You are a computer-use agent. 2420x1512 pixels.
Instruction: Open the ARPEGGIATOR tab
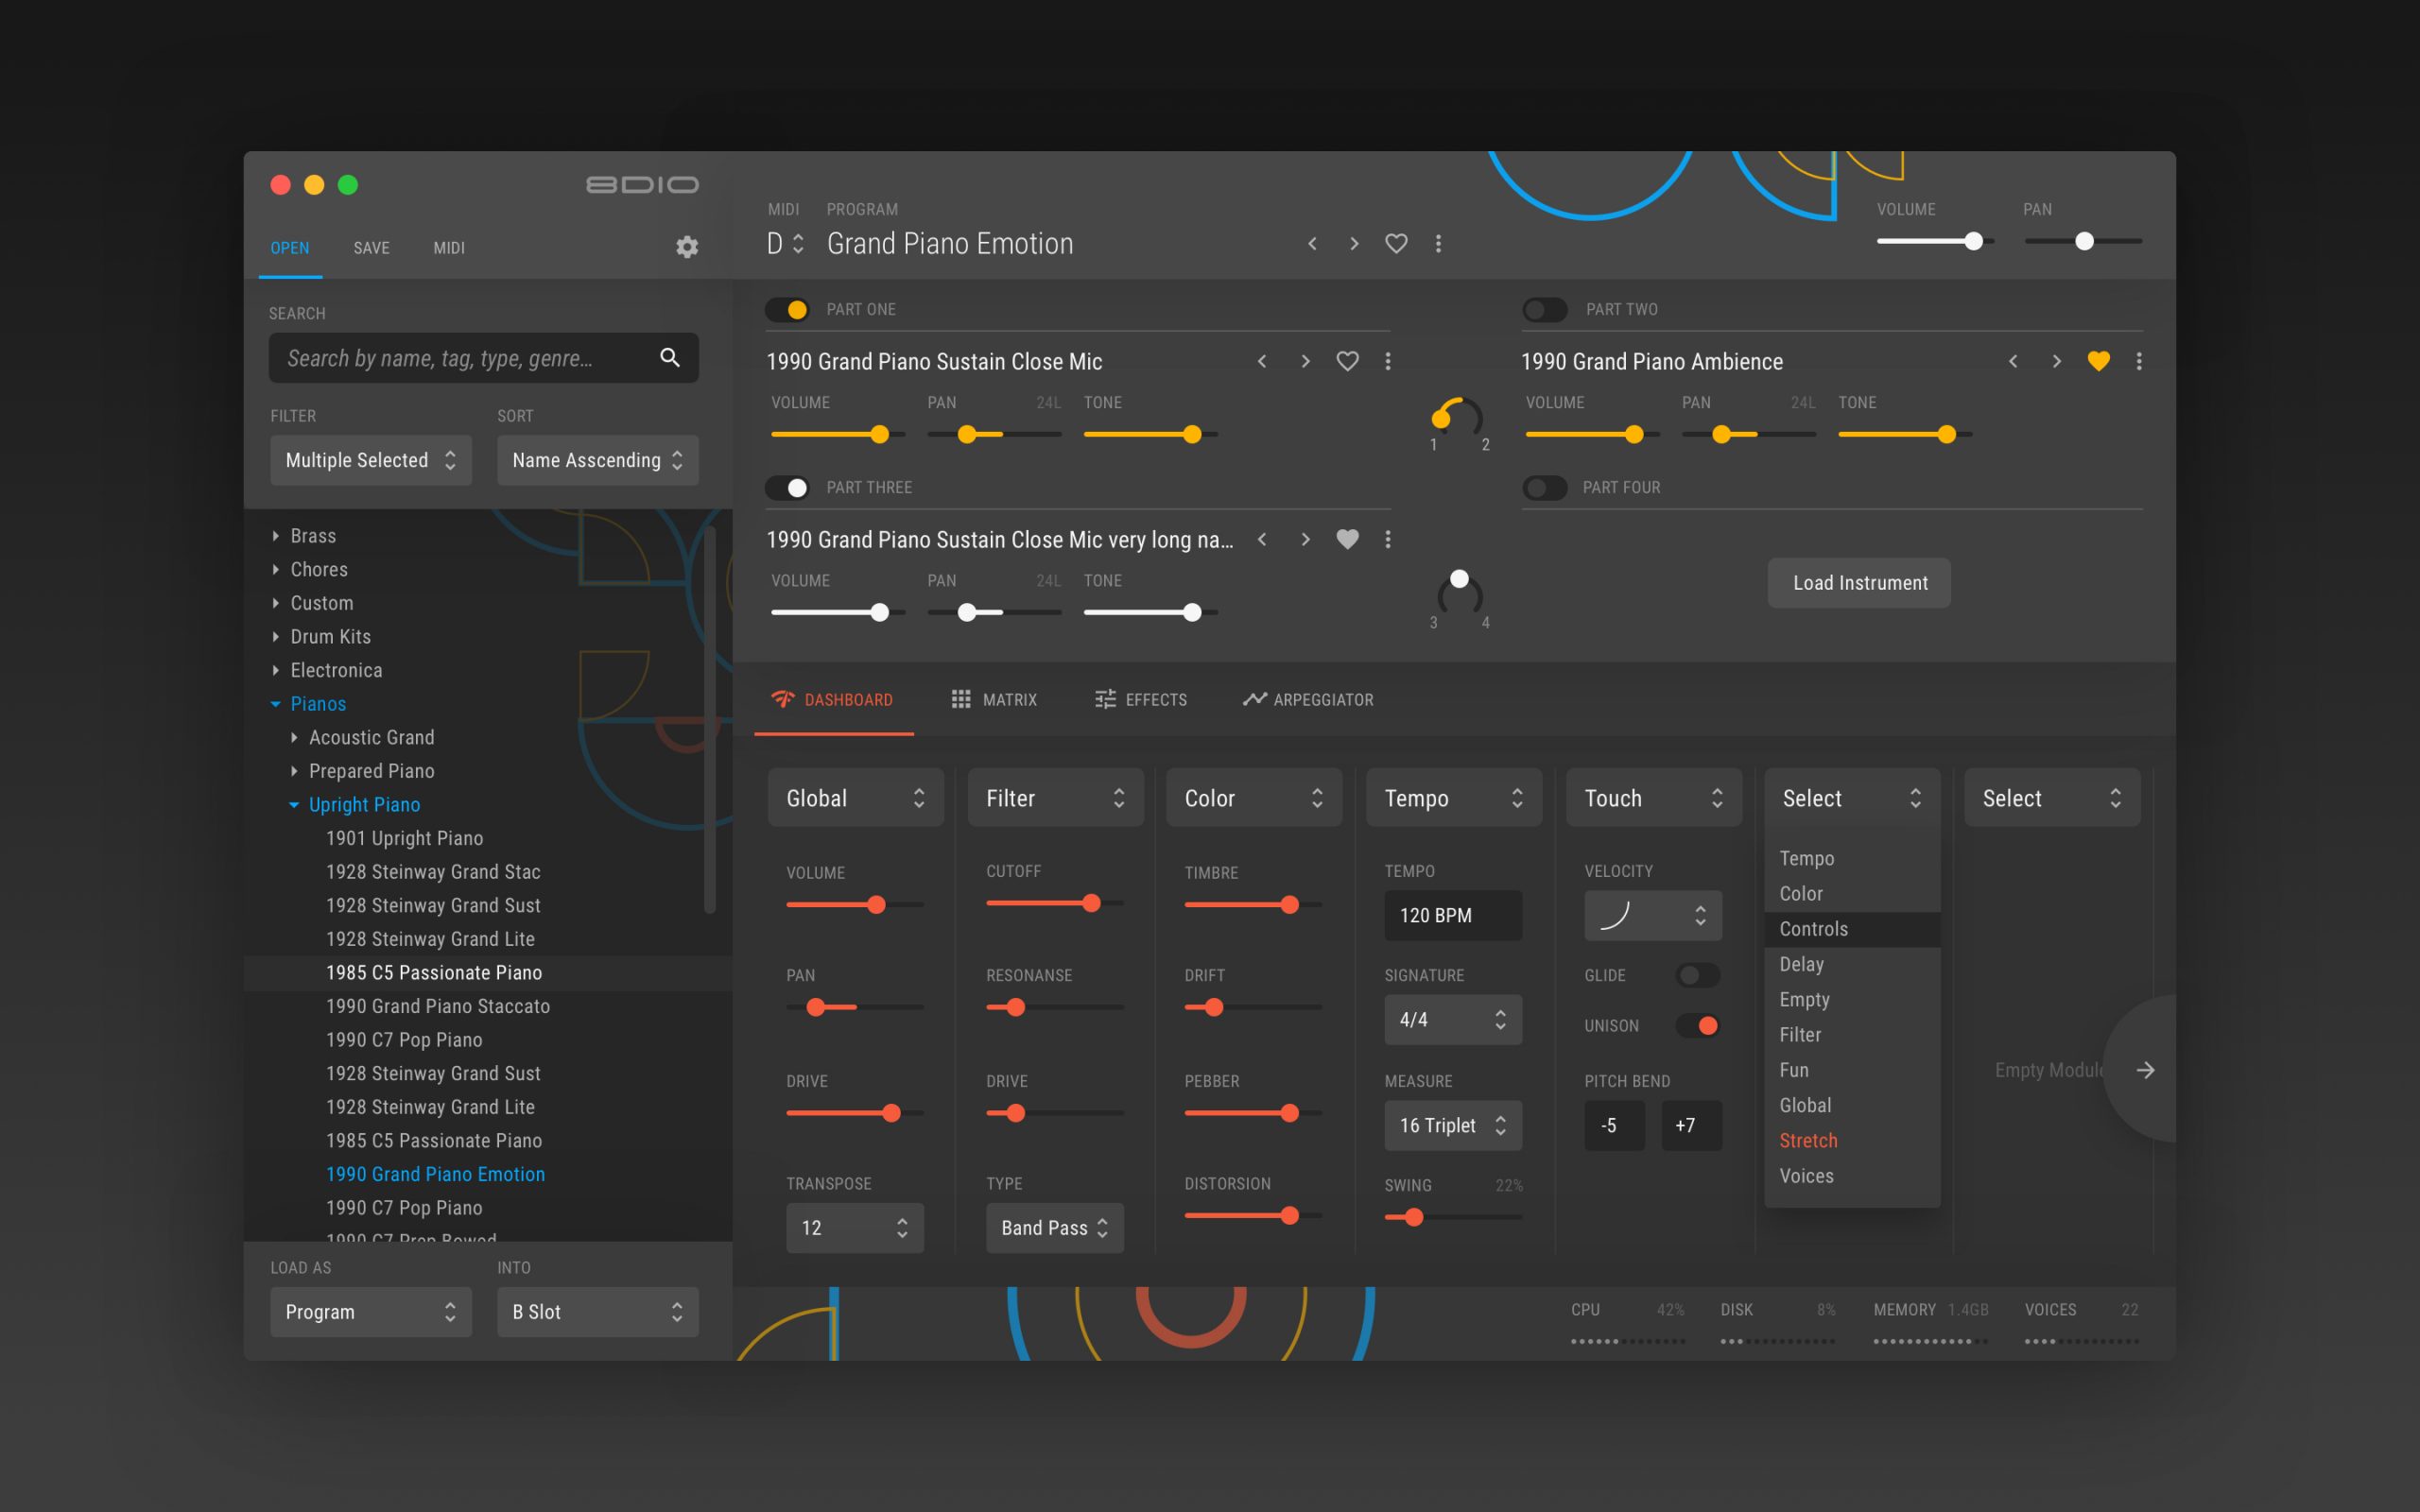point(1308,700)
